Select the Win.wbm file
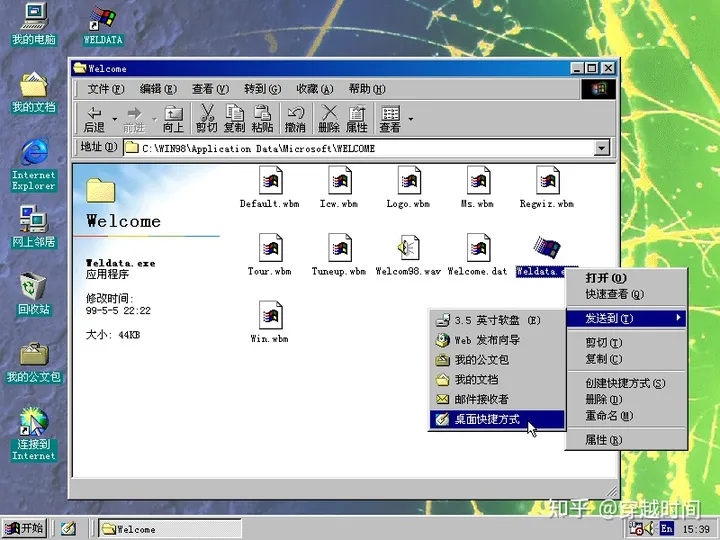Image resolution: width=720 pixels, height=540 pixels. click(x=270, y=322)
